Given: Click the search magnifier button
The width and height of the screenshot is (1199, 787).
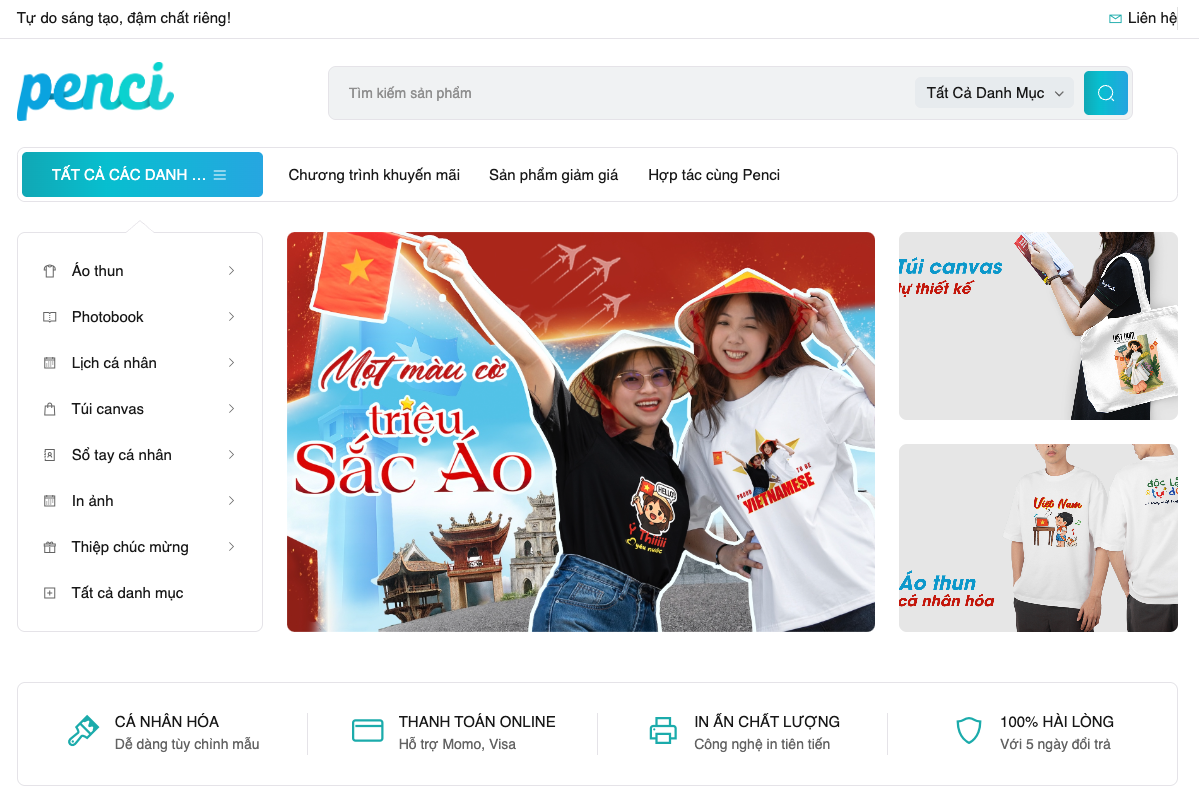Looking at the screenshot, I should click(1105, 93).
